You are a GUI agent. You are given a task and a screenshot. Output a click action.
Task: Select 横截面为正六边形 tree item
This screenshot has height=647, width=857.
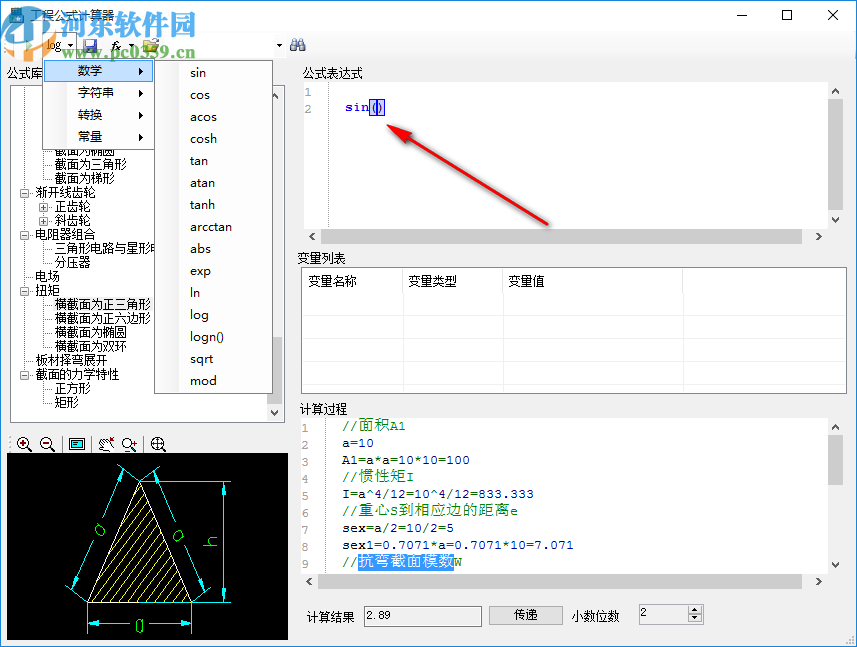[103, 318]
